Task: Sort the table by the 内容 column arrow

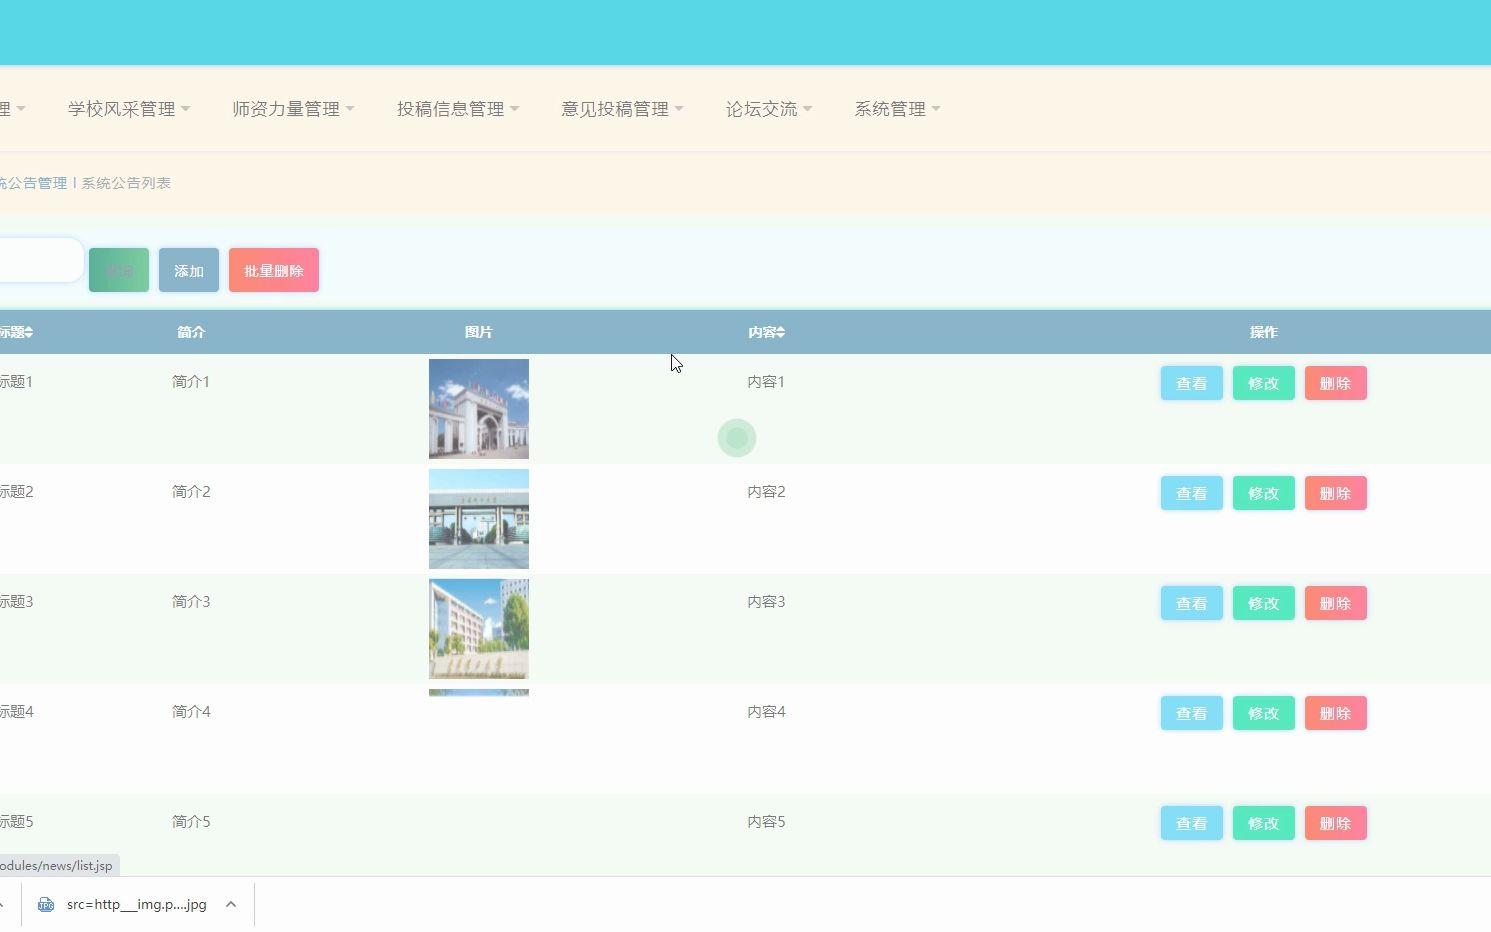Action: [x=781, y=332]
